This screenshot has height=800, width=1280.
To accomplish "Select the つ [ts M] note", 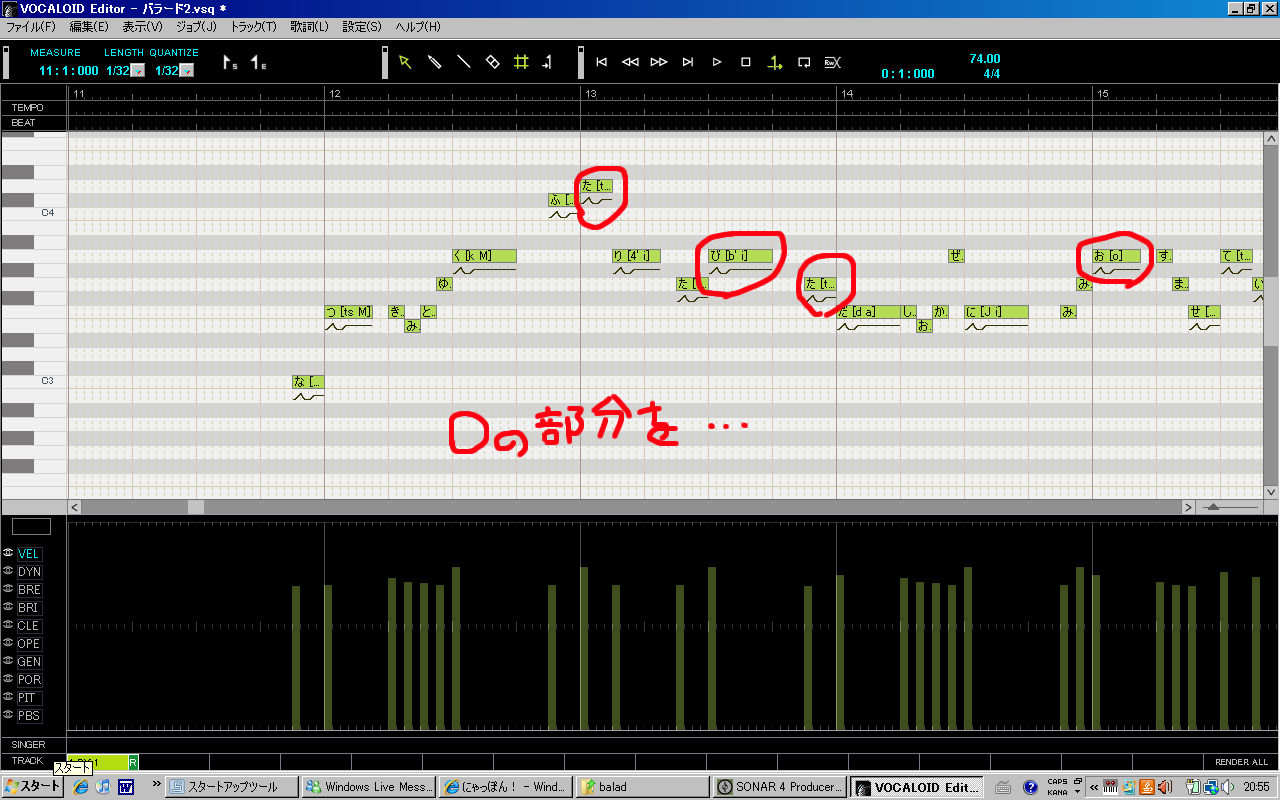I will pos(348,312).
